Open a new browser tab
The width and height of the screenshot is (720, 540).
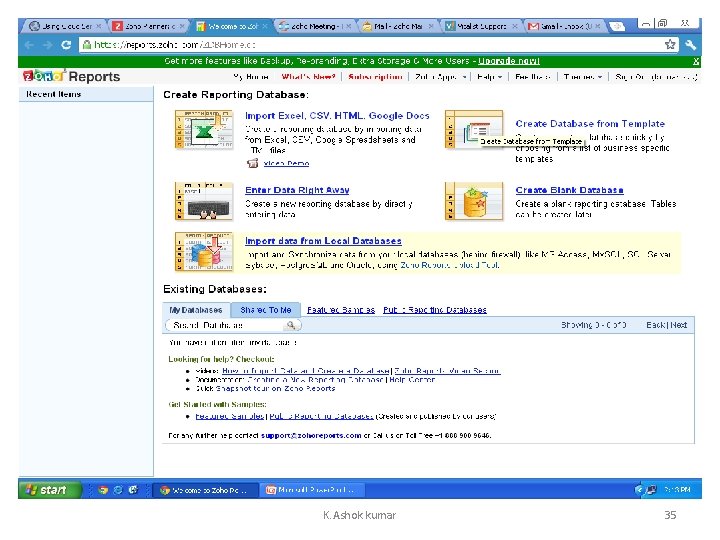(618, 26)
